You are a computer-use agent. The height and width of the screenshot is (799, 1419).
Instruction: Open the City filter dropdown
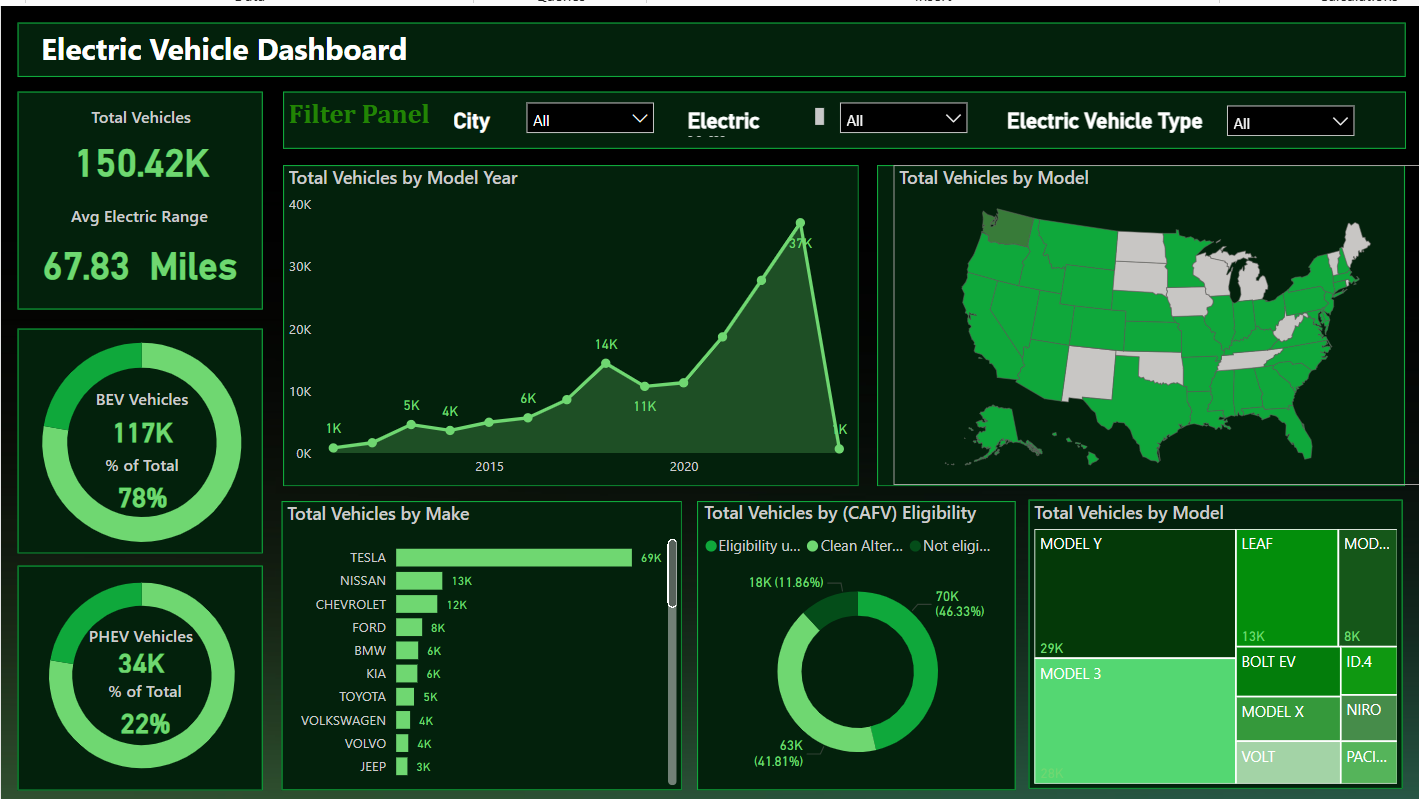tap(590, 119)
